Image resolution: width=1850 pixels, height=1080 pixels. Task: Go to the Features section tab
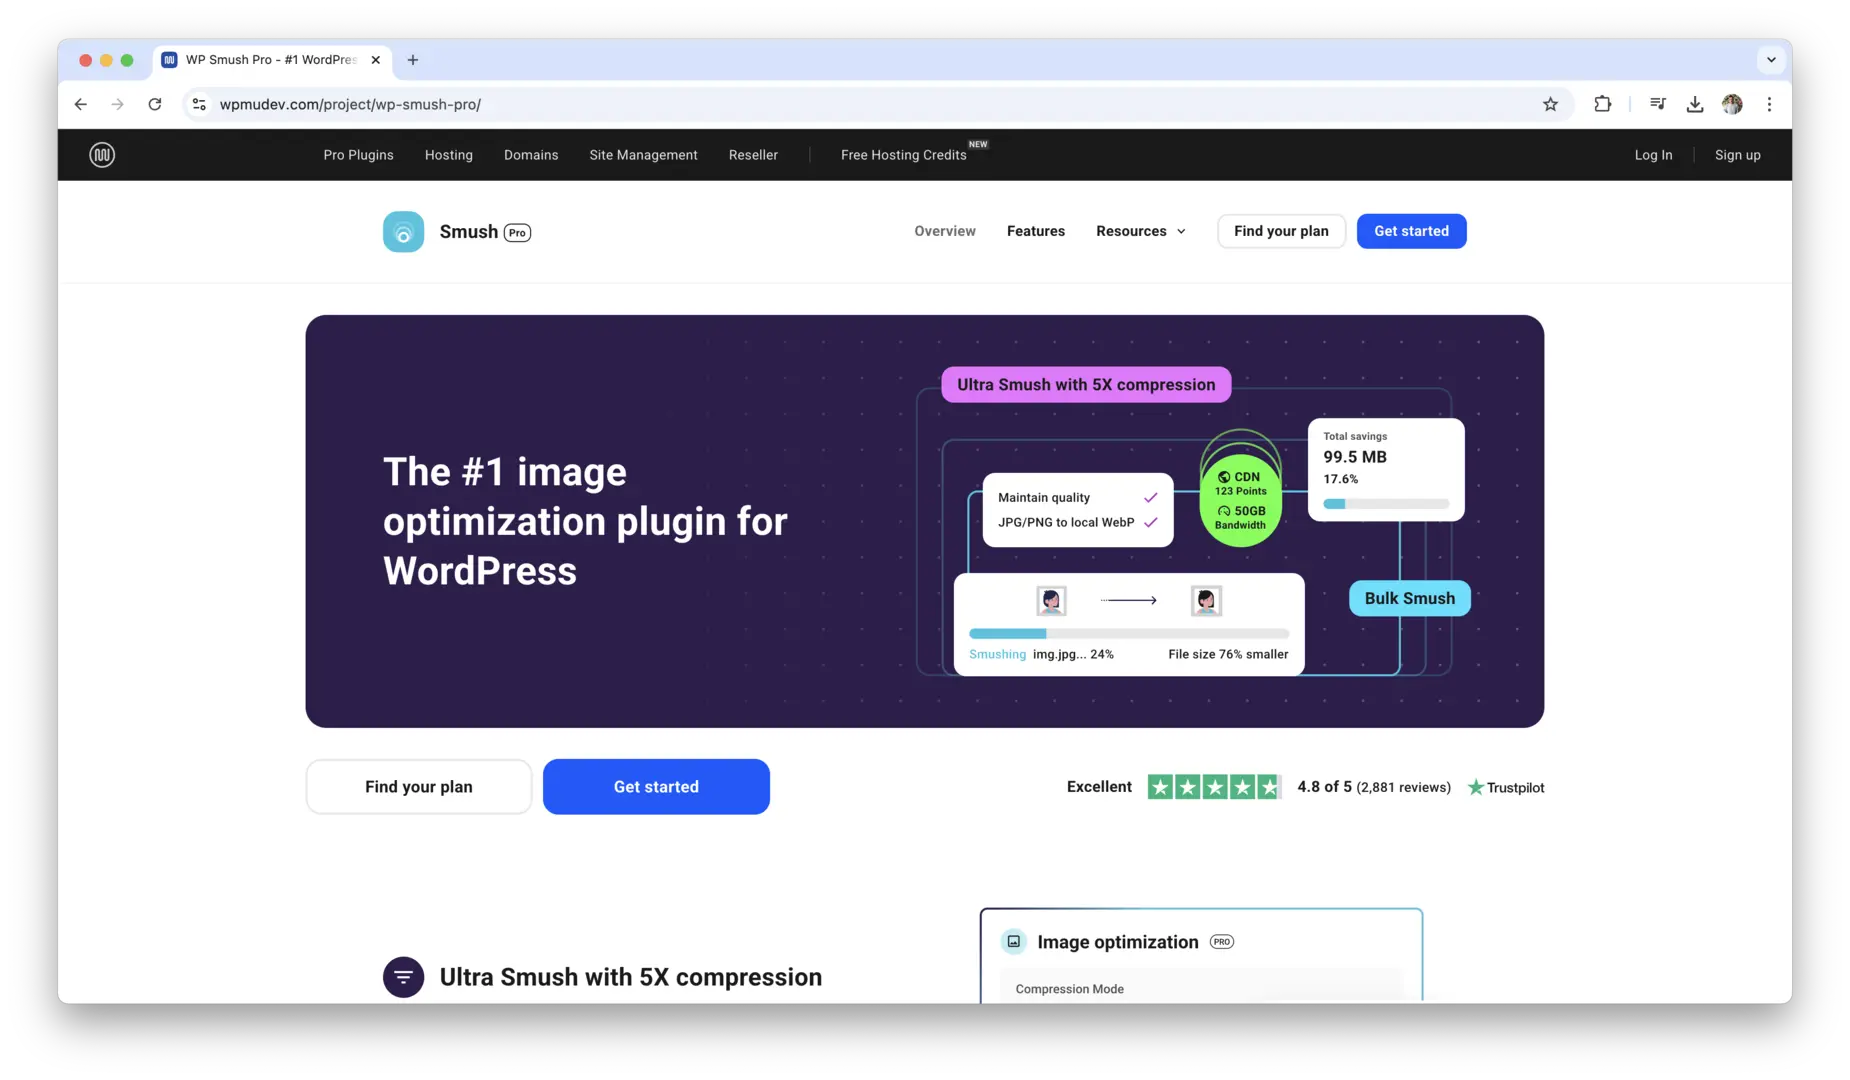(1035, 231)
